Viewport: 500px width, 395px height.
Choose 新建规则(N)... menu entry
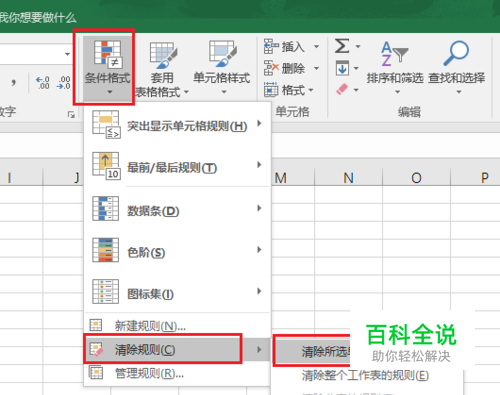177,325
